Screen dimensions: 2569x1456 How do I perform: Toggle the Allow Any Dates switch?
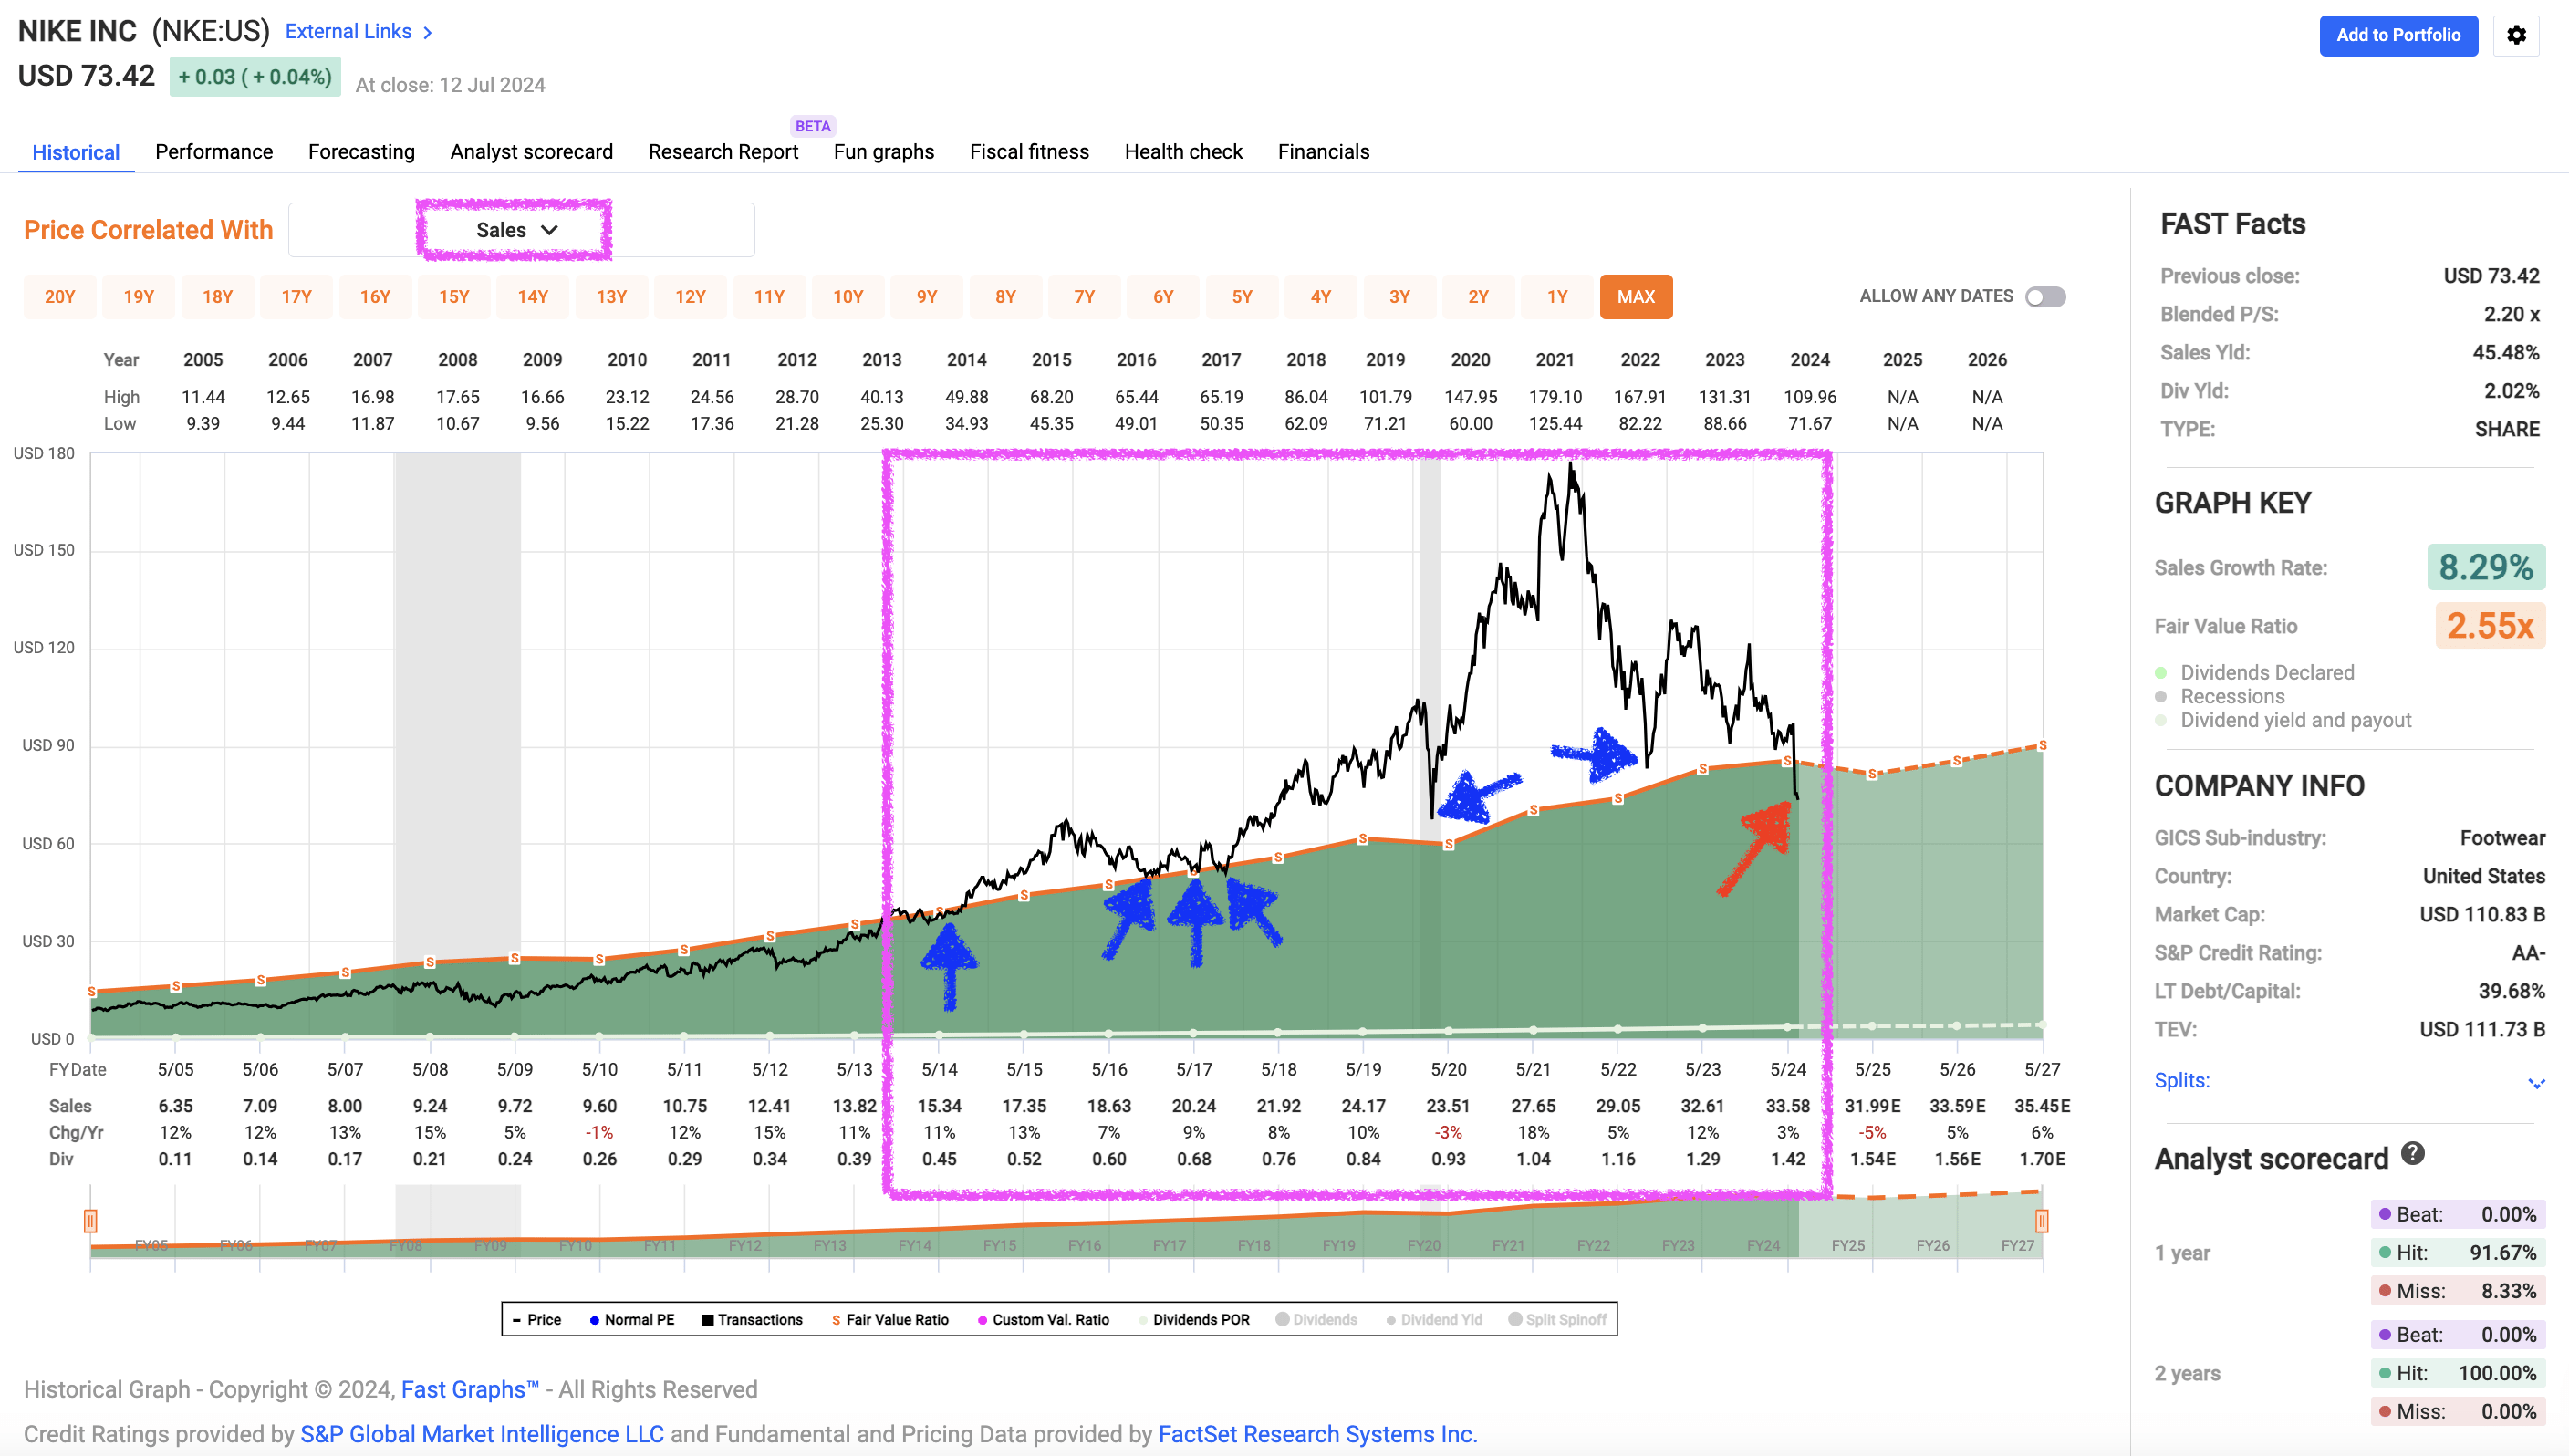2045,297
